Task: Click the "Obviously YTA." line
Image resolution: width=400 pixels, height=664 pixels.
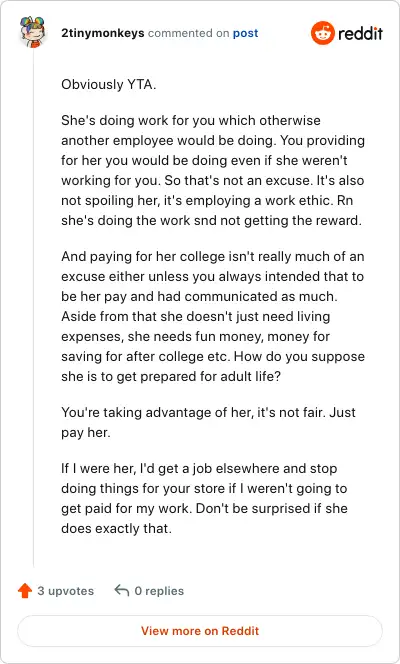Action: [x=109, y=84]
